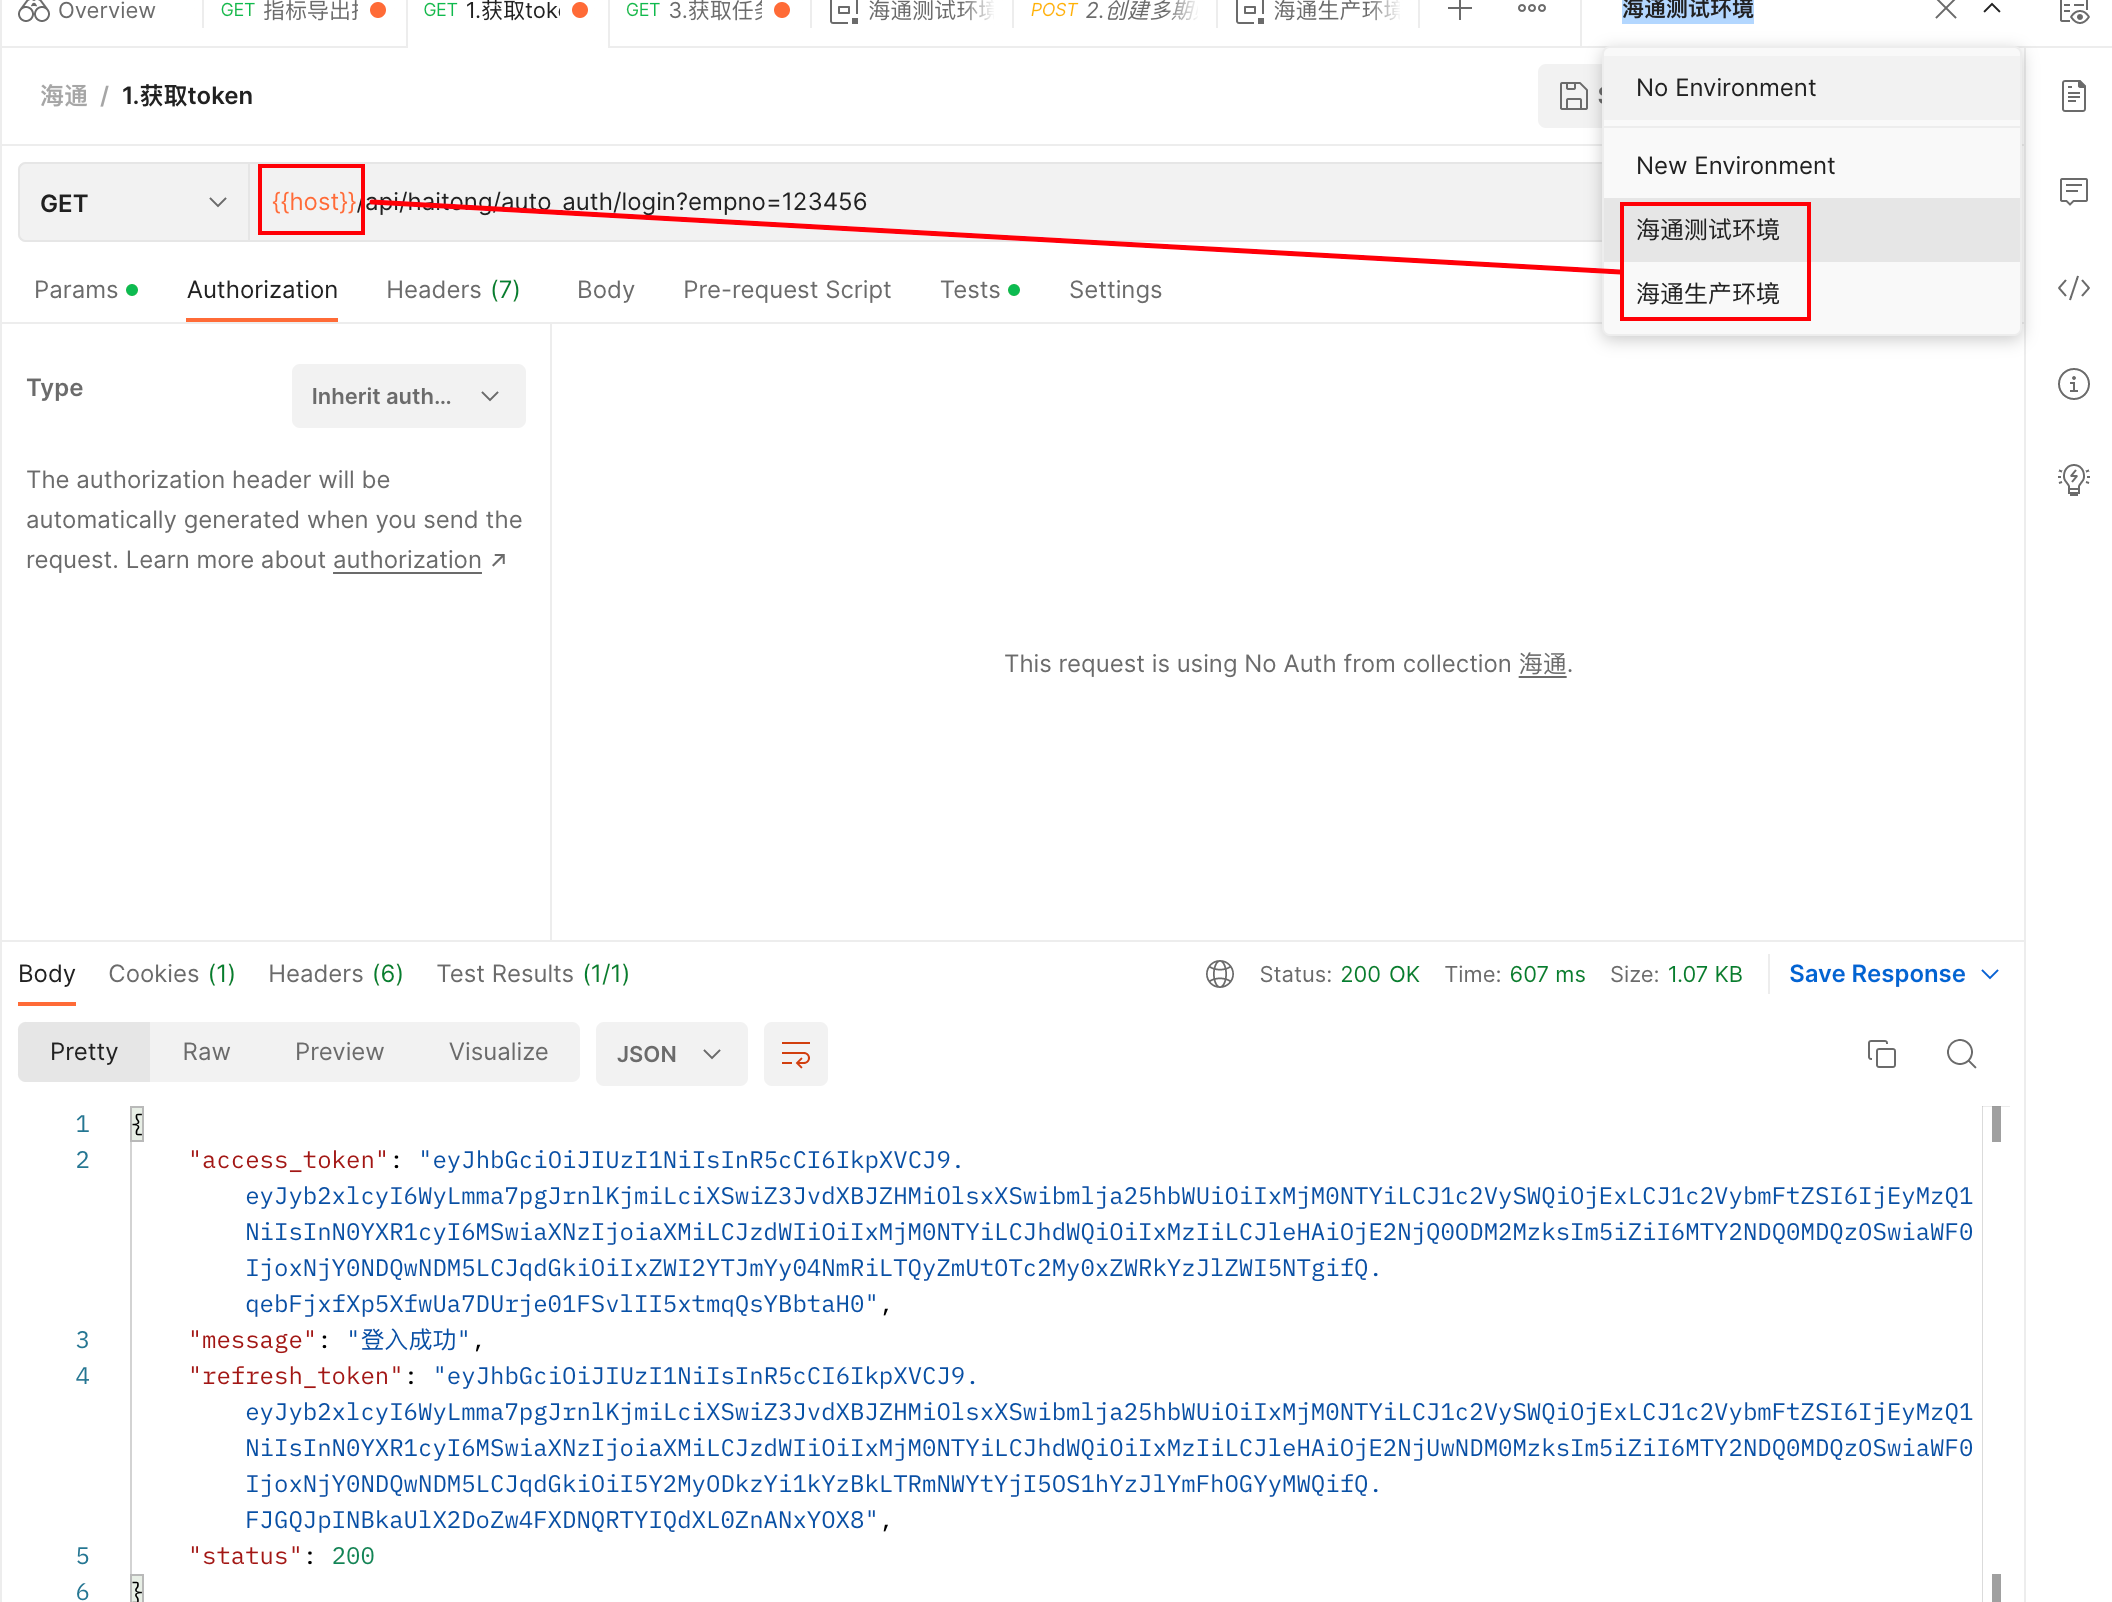Copy response with the copy icon
This screenshot has width=2112, height=1602.
pos(1881,1054)
